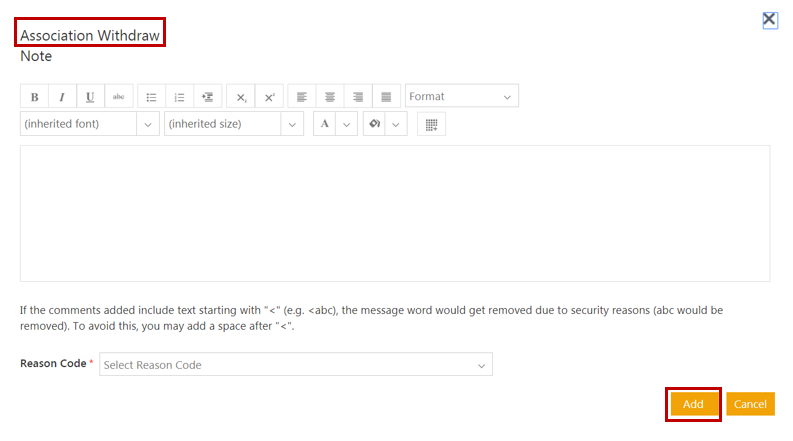Viewport: 793px width, 441px height.
Task: Click the insert table icon
Action: point(431,124)
